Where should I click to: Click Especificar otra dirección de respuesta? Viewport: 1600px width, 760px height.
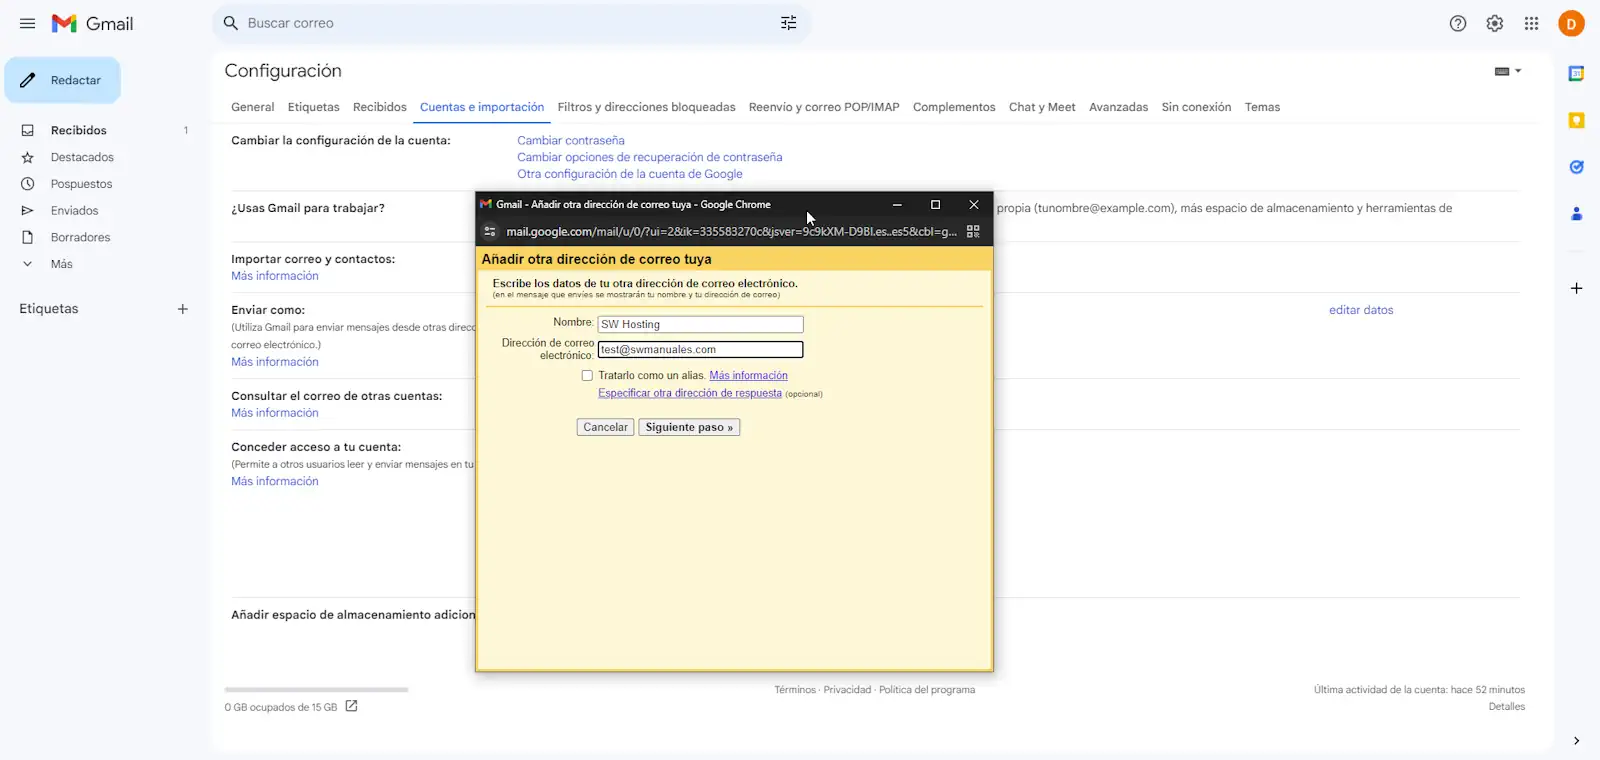pyautogui.click(x=690, y=393)
